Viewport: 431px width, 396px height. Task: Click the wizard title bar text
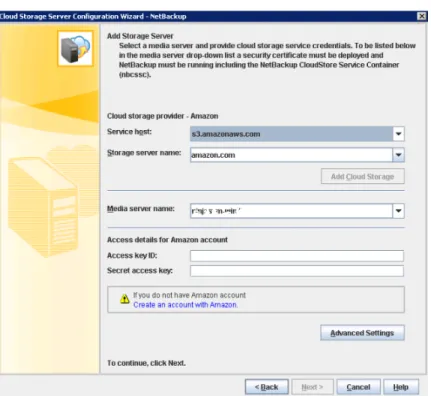[x=93, y=16]
